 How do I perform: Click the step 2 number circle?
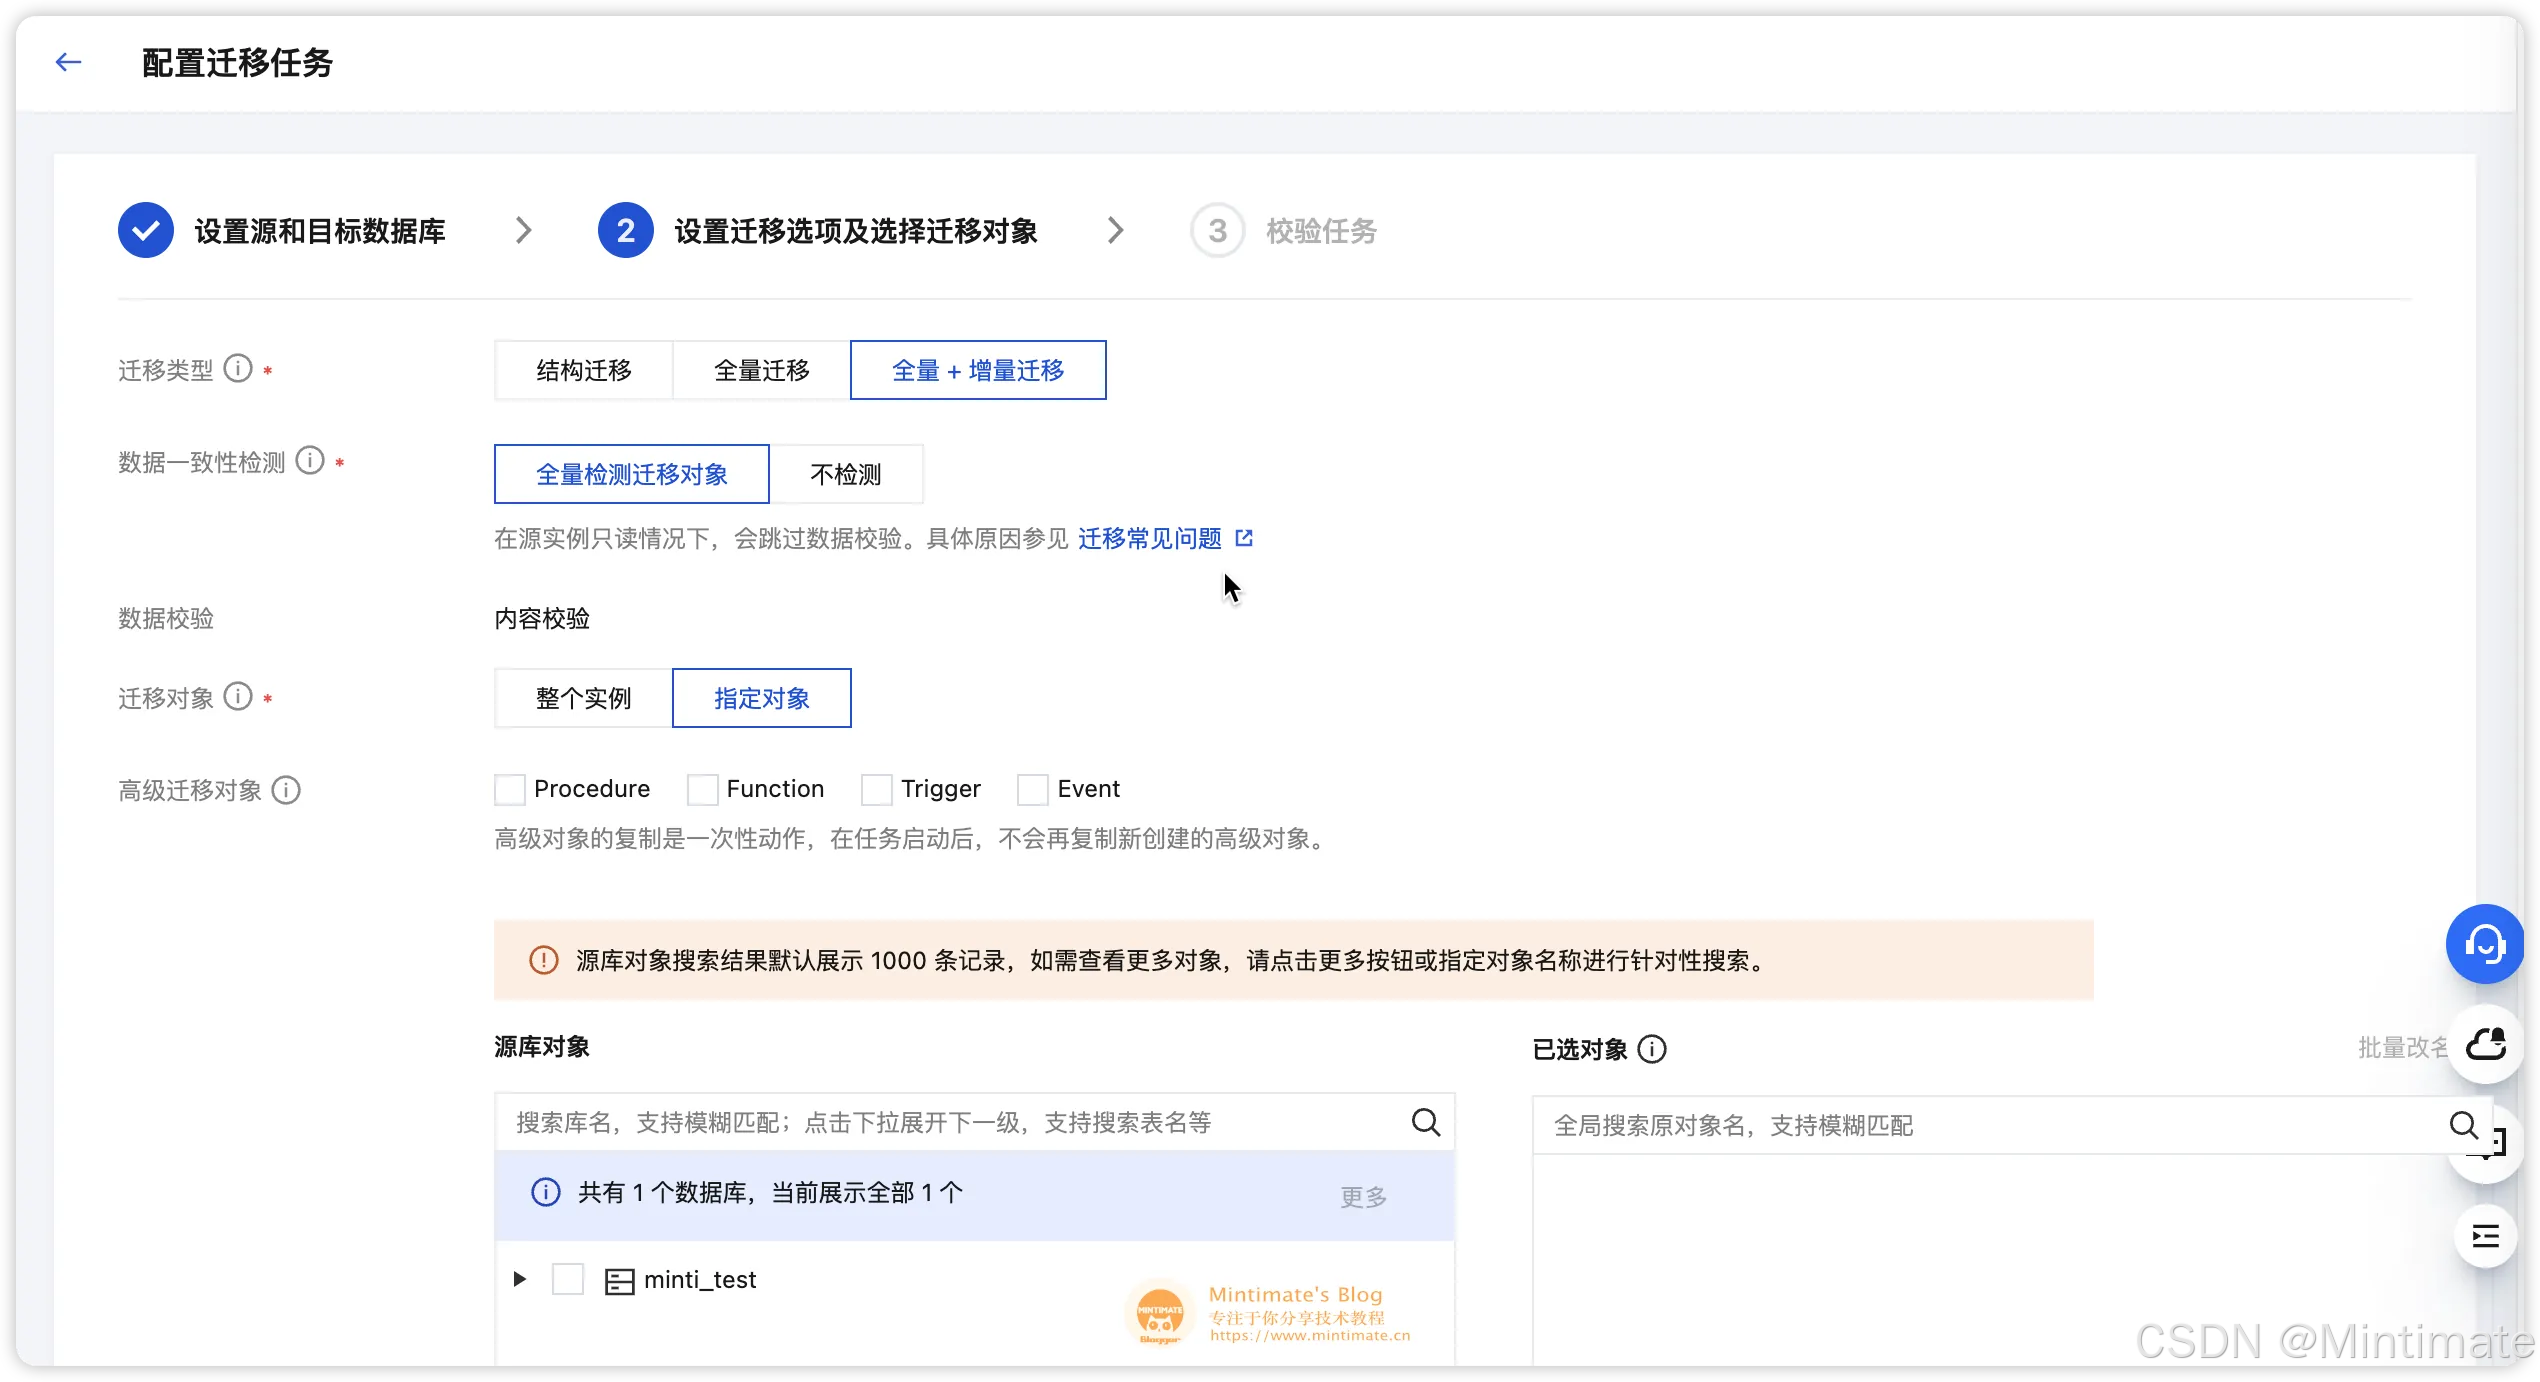(x=626, y=231)
